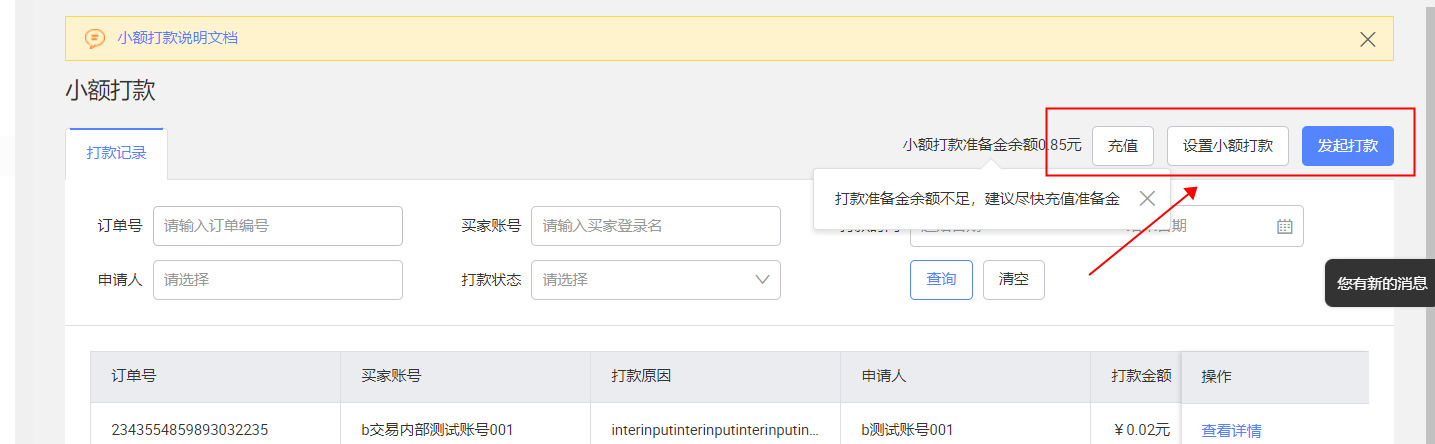The image size is (1435, 444).
Task: Open the 小额打款说明文档 link
Action: [x=177, y=39]
